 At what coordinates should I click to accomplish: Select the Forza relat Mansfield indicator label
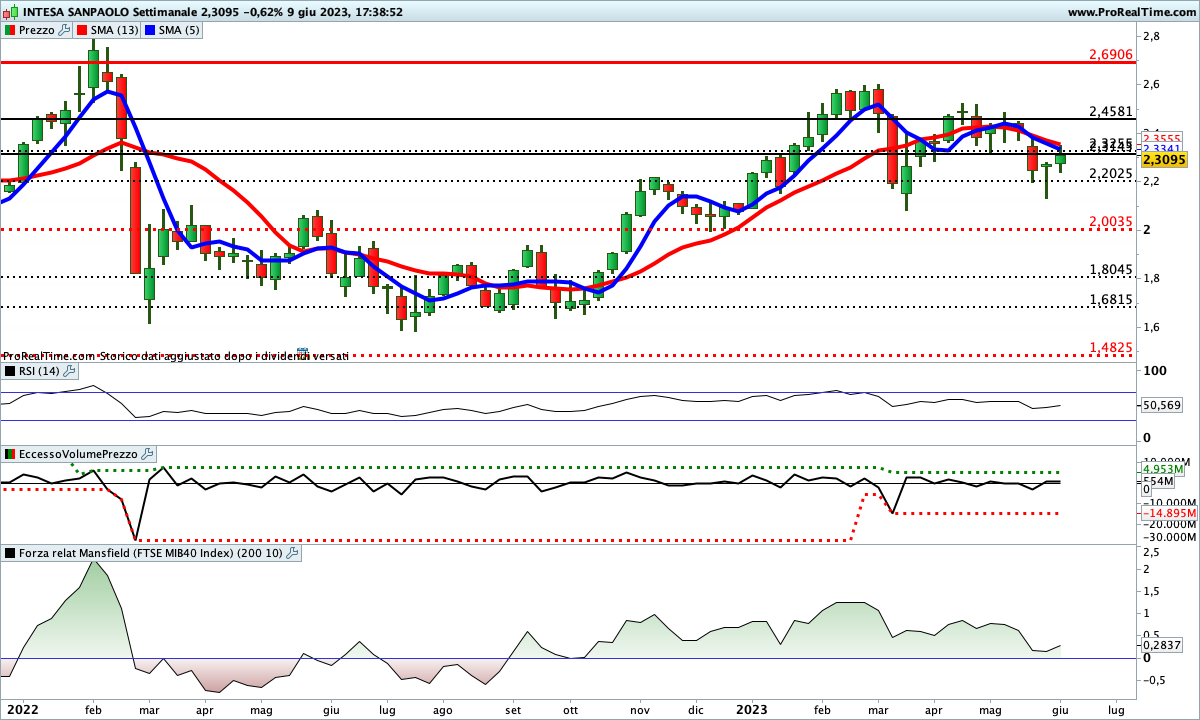[151, 552]
